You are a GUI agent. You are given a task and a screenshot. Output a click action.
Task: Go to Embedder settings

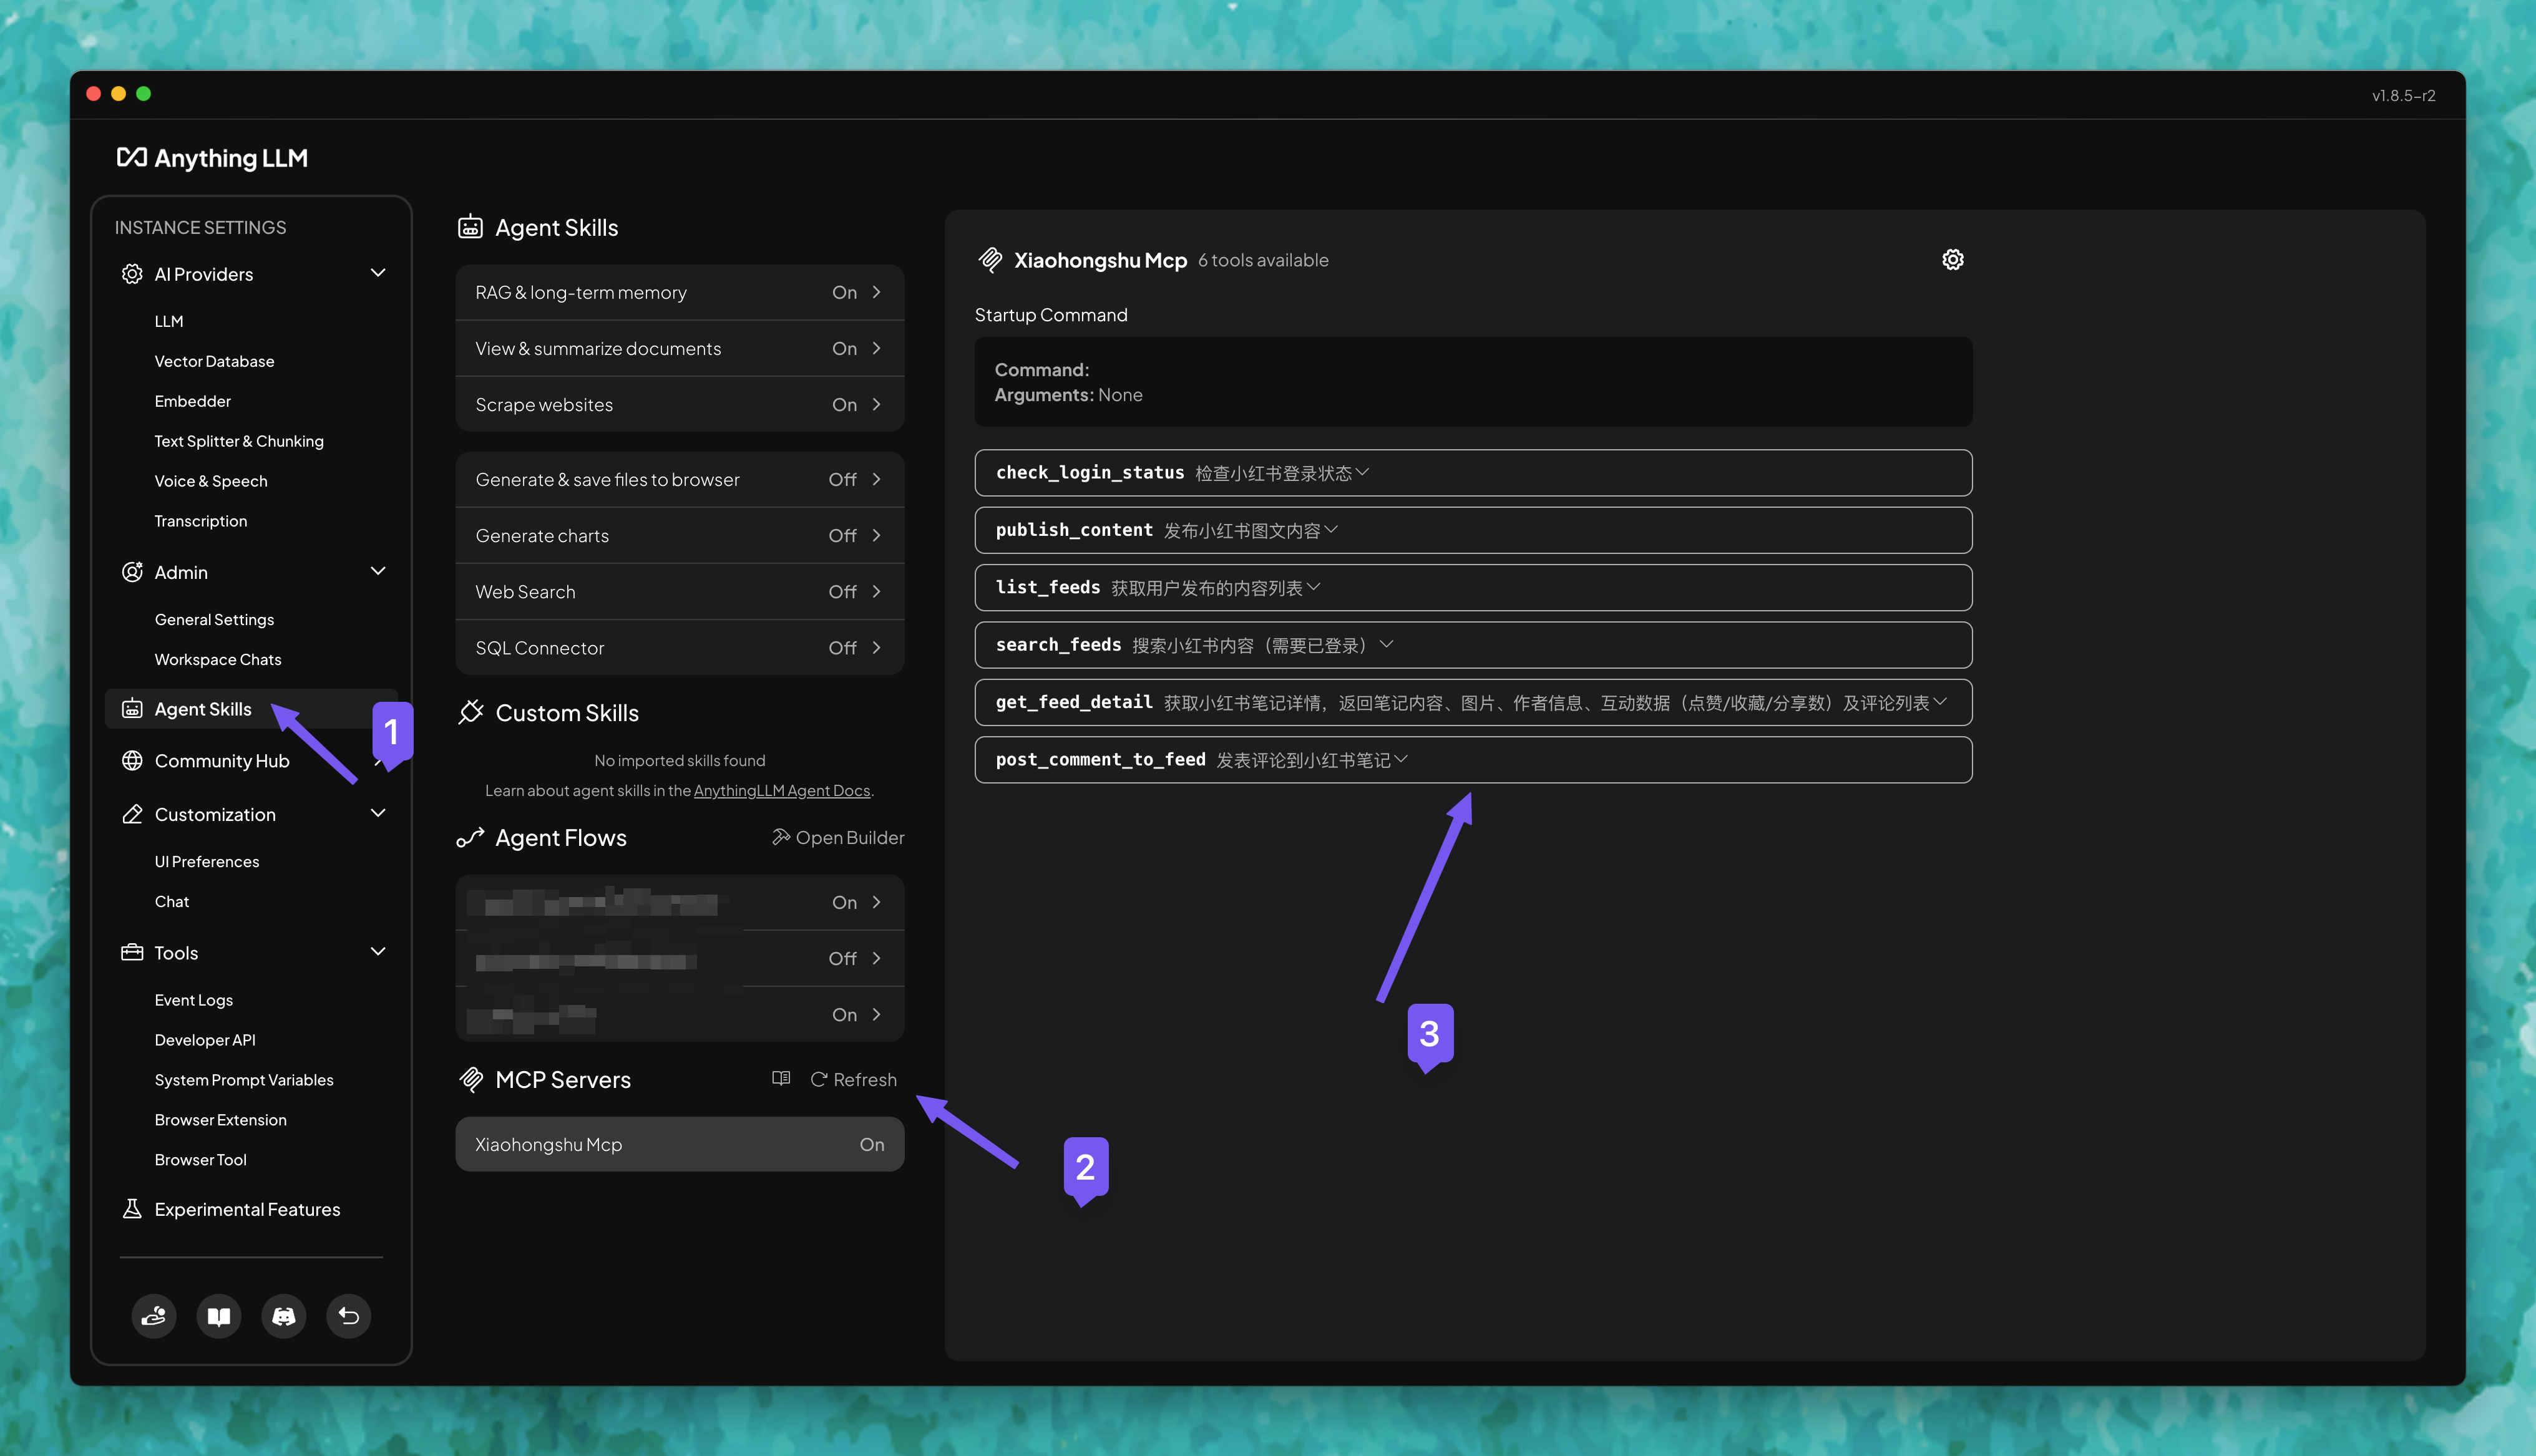193,401
